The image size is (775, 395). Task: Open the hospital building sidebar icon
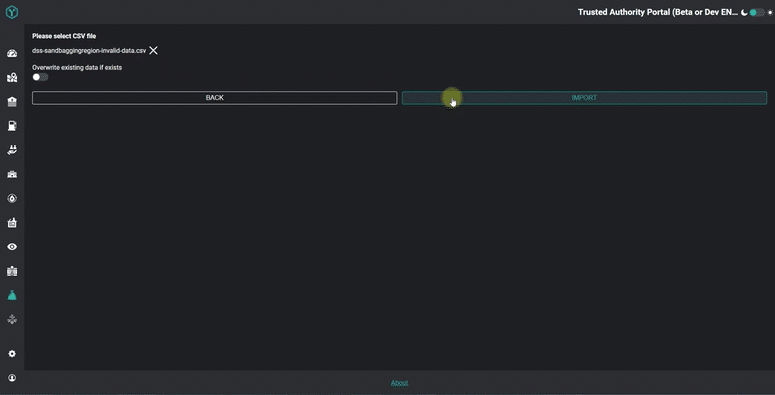(12, 175)
